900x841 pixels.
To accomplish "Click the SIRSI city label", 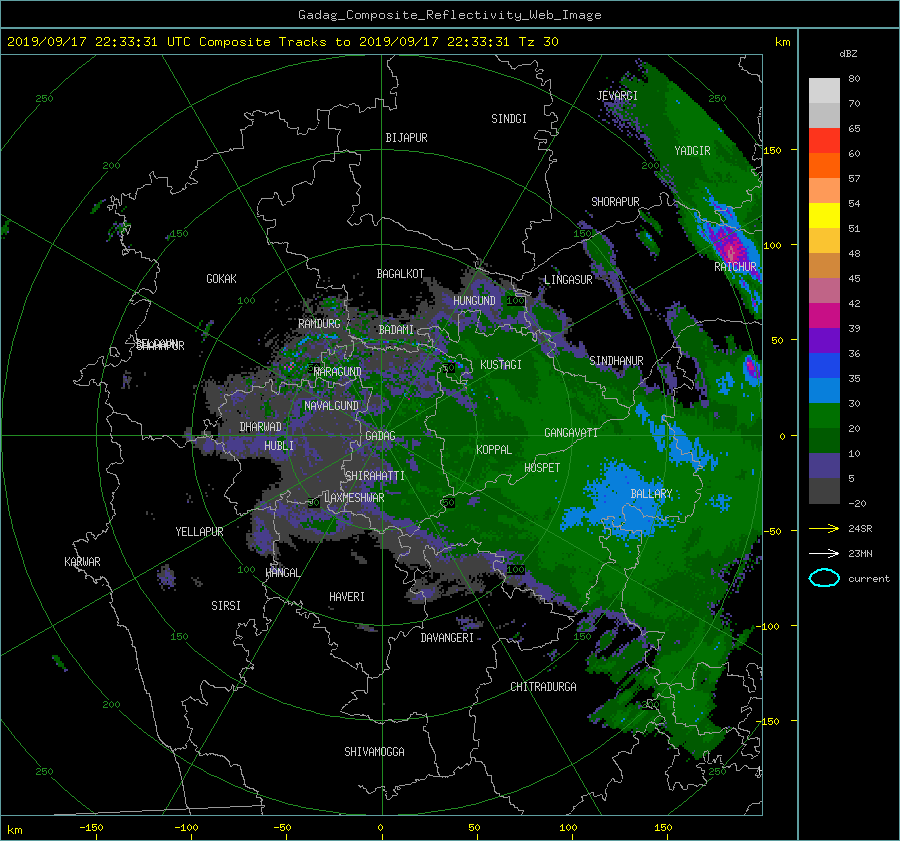I will tap(226, 606).
